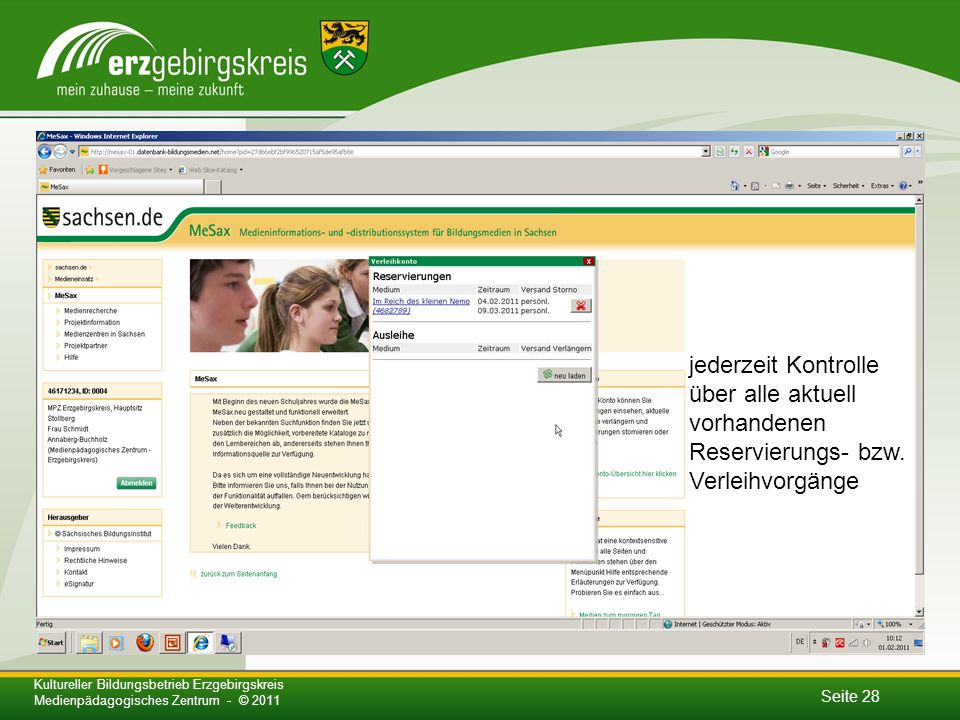Viewport: 960px width, 720px height.
Task: Click the green Abmelden button
Action: click(x=136, y=483)
